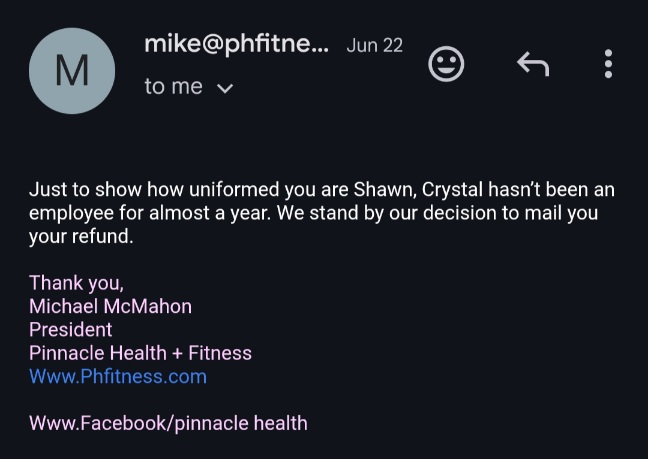648x459 pixels.
Task: Tap the name "Shawn" in the message
Action: click(384, 189)
